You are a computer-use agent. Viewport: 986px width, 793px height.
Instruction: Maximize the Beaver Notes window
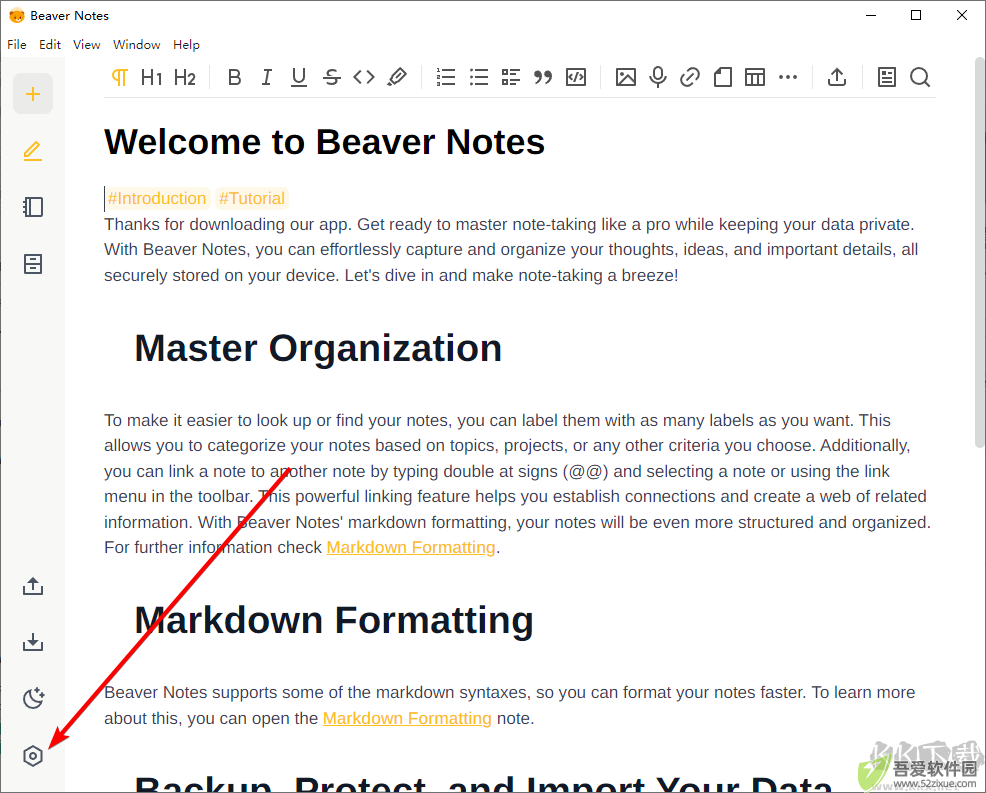point(916,16)
